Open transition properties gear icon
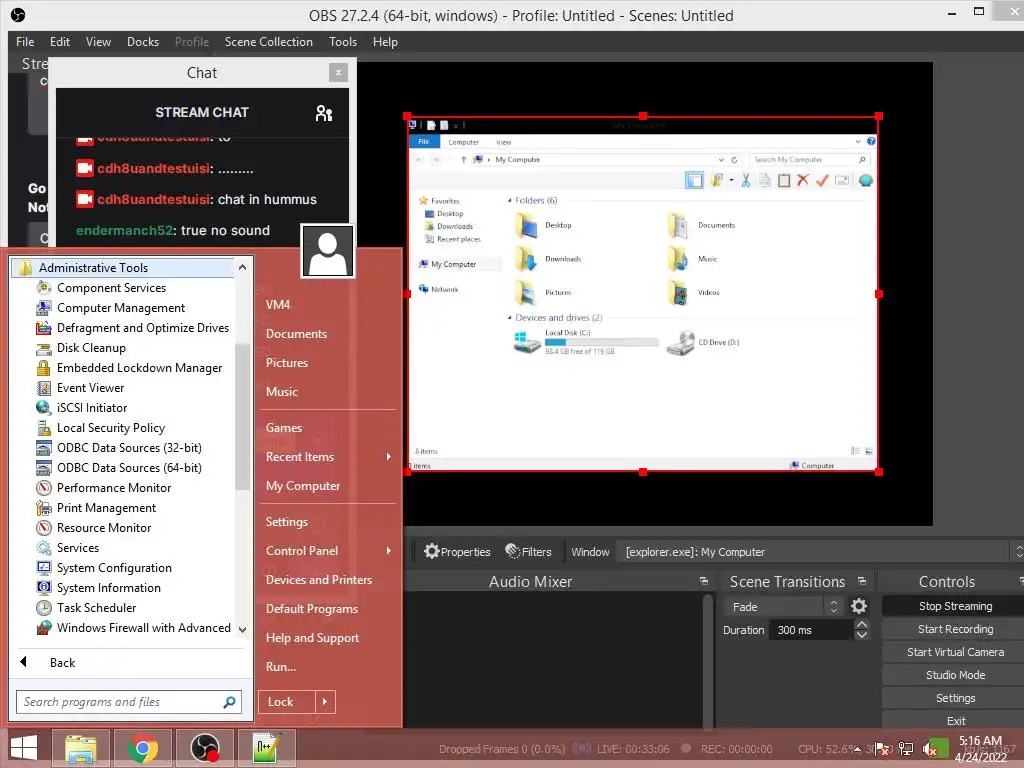 859,607
